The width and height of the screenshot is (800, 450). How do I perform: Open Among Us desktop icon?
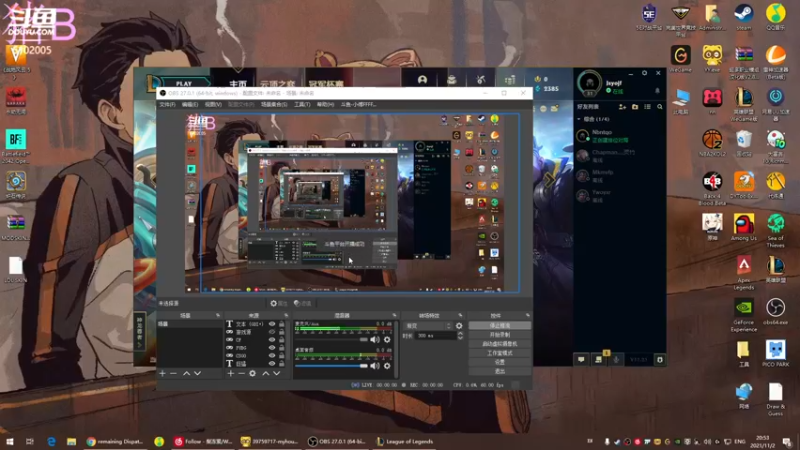point(744,227)
